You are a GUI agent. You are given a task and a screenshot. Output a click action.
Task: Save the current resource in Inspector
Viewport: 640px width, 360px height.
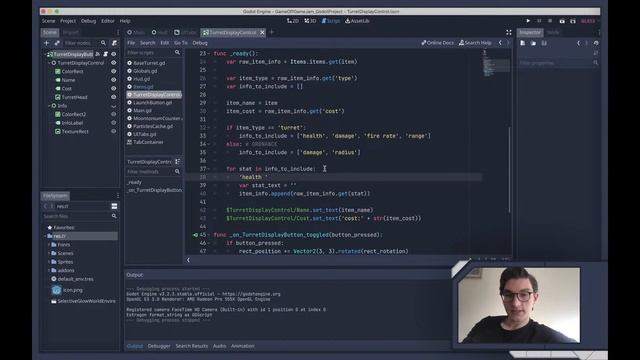(x=544, y=43)
